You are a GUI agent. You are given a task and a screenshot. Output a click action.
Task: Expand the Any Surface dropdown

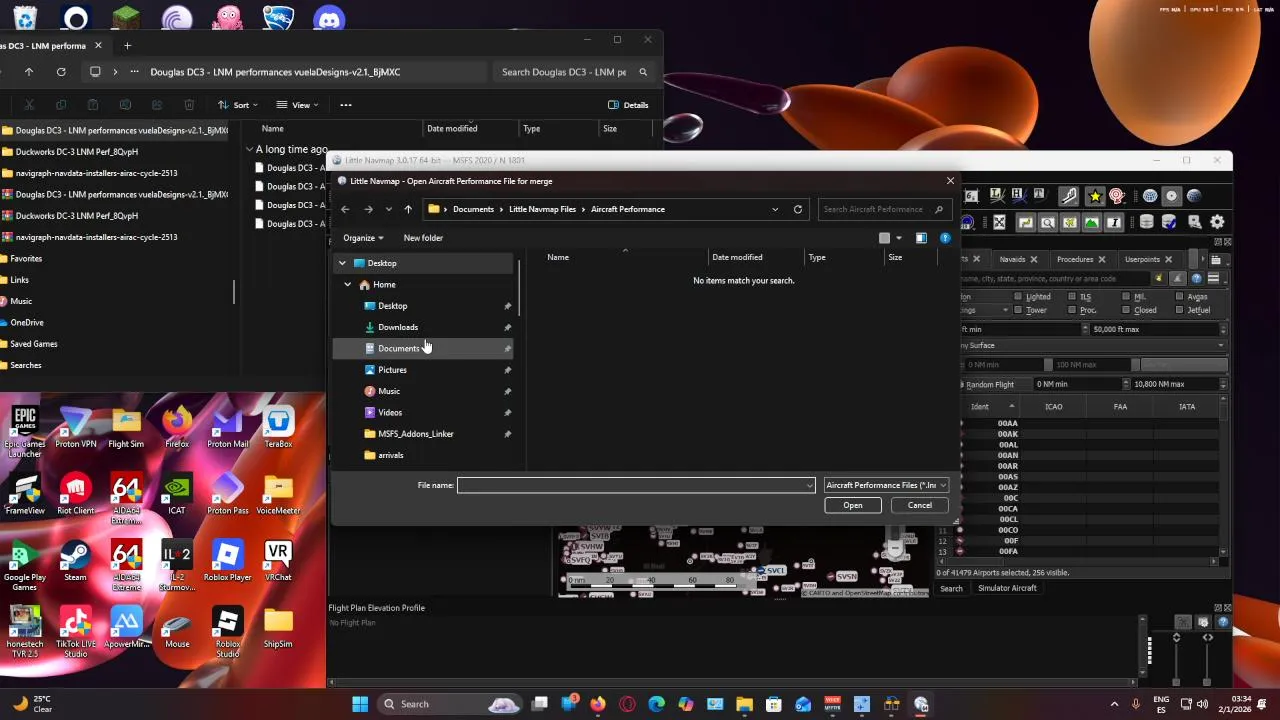click(1092, 345)
